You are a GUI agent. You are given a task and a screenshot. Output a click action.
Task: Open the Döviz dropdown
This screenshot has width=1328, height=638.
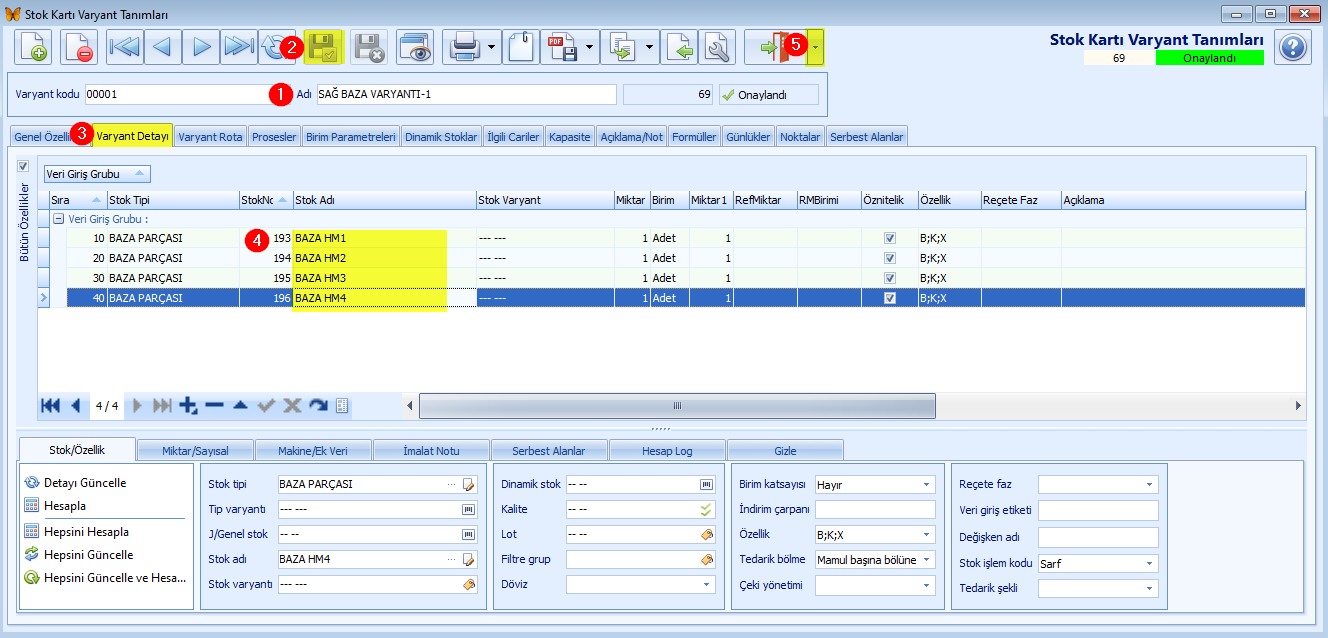tap(707, 584)
